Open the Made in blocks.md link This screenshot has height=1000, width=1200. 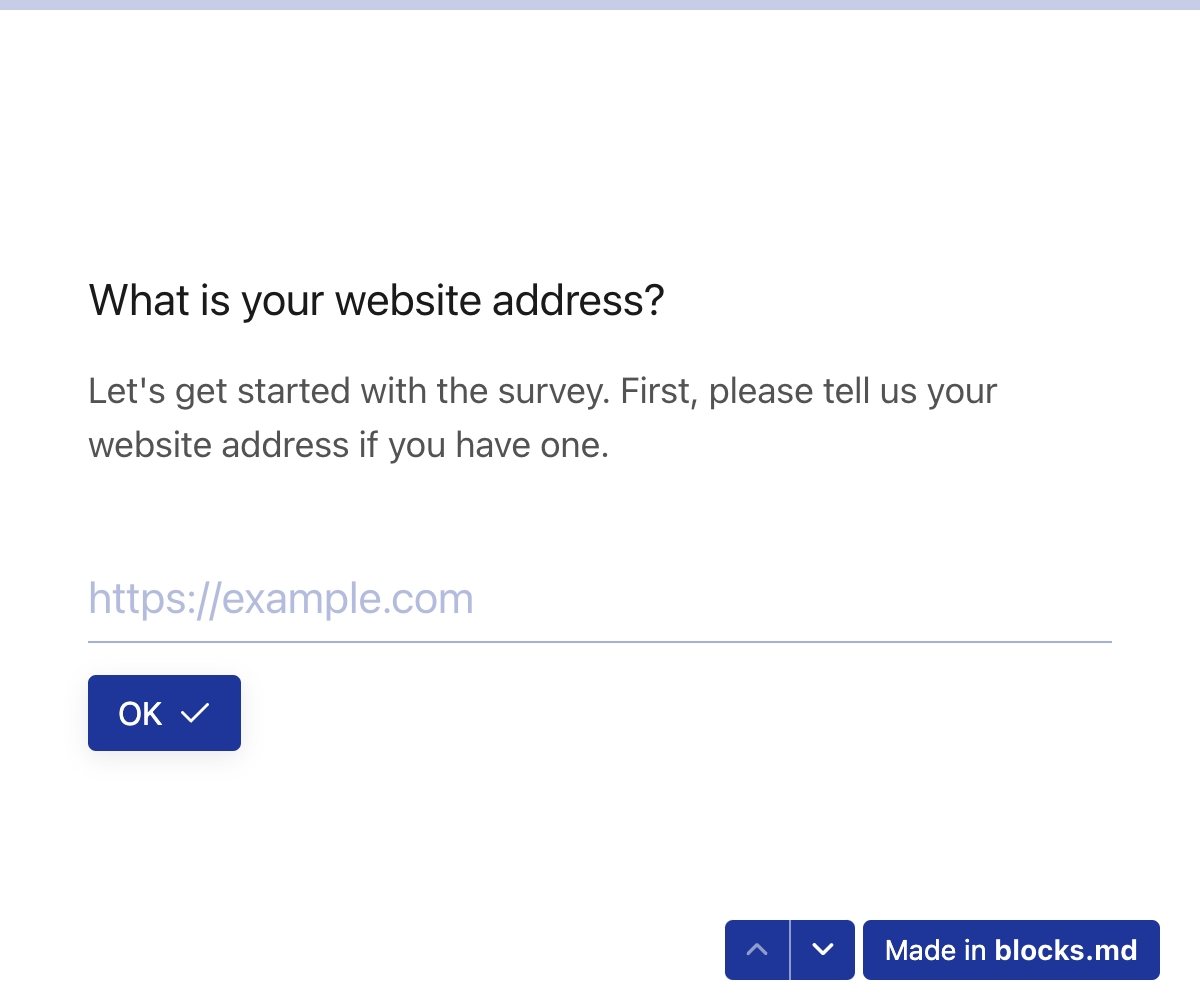tap(1011, 949)
